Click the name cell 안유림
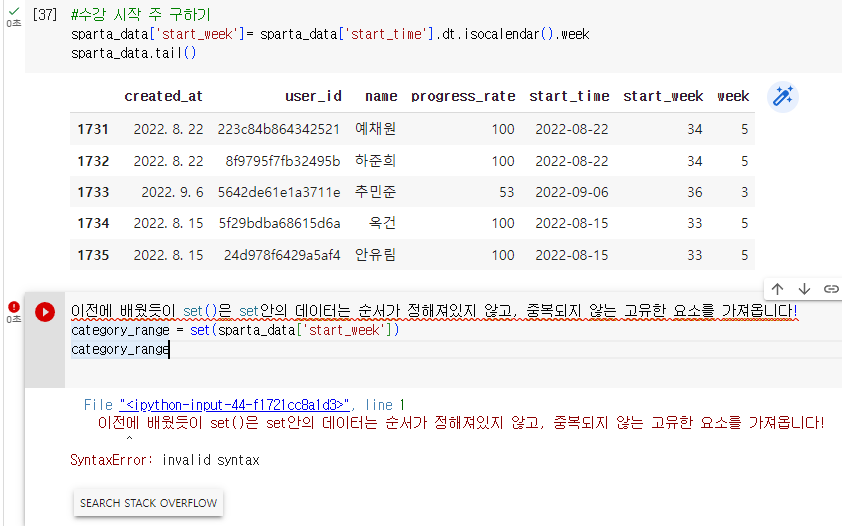 (x=375, y=254)
